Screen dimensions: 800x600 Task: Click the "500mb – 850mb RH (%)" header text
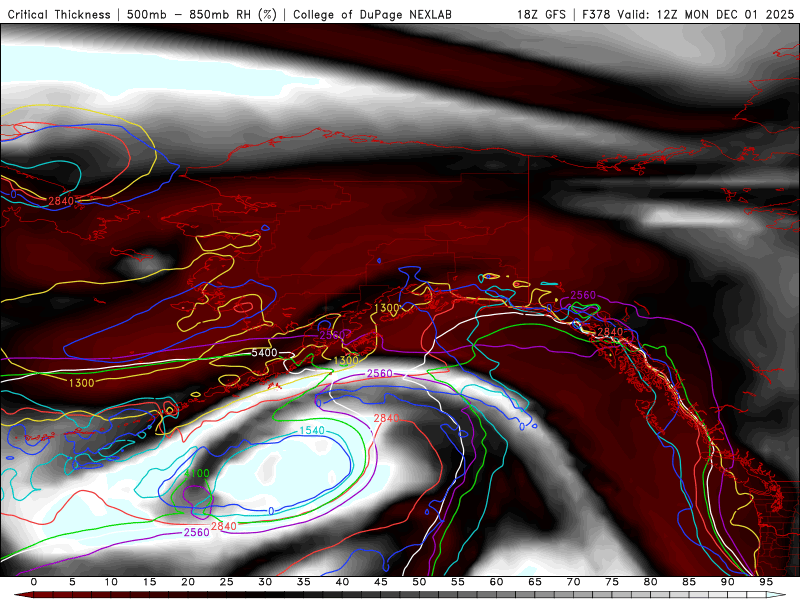202,14
